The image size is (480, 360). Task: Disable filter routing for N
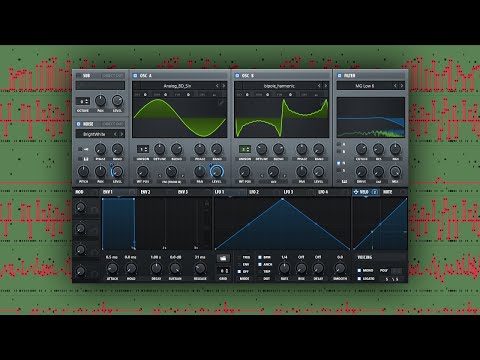click(339, 163)
